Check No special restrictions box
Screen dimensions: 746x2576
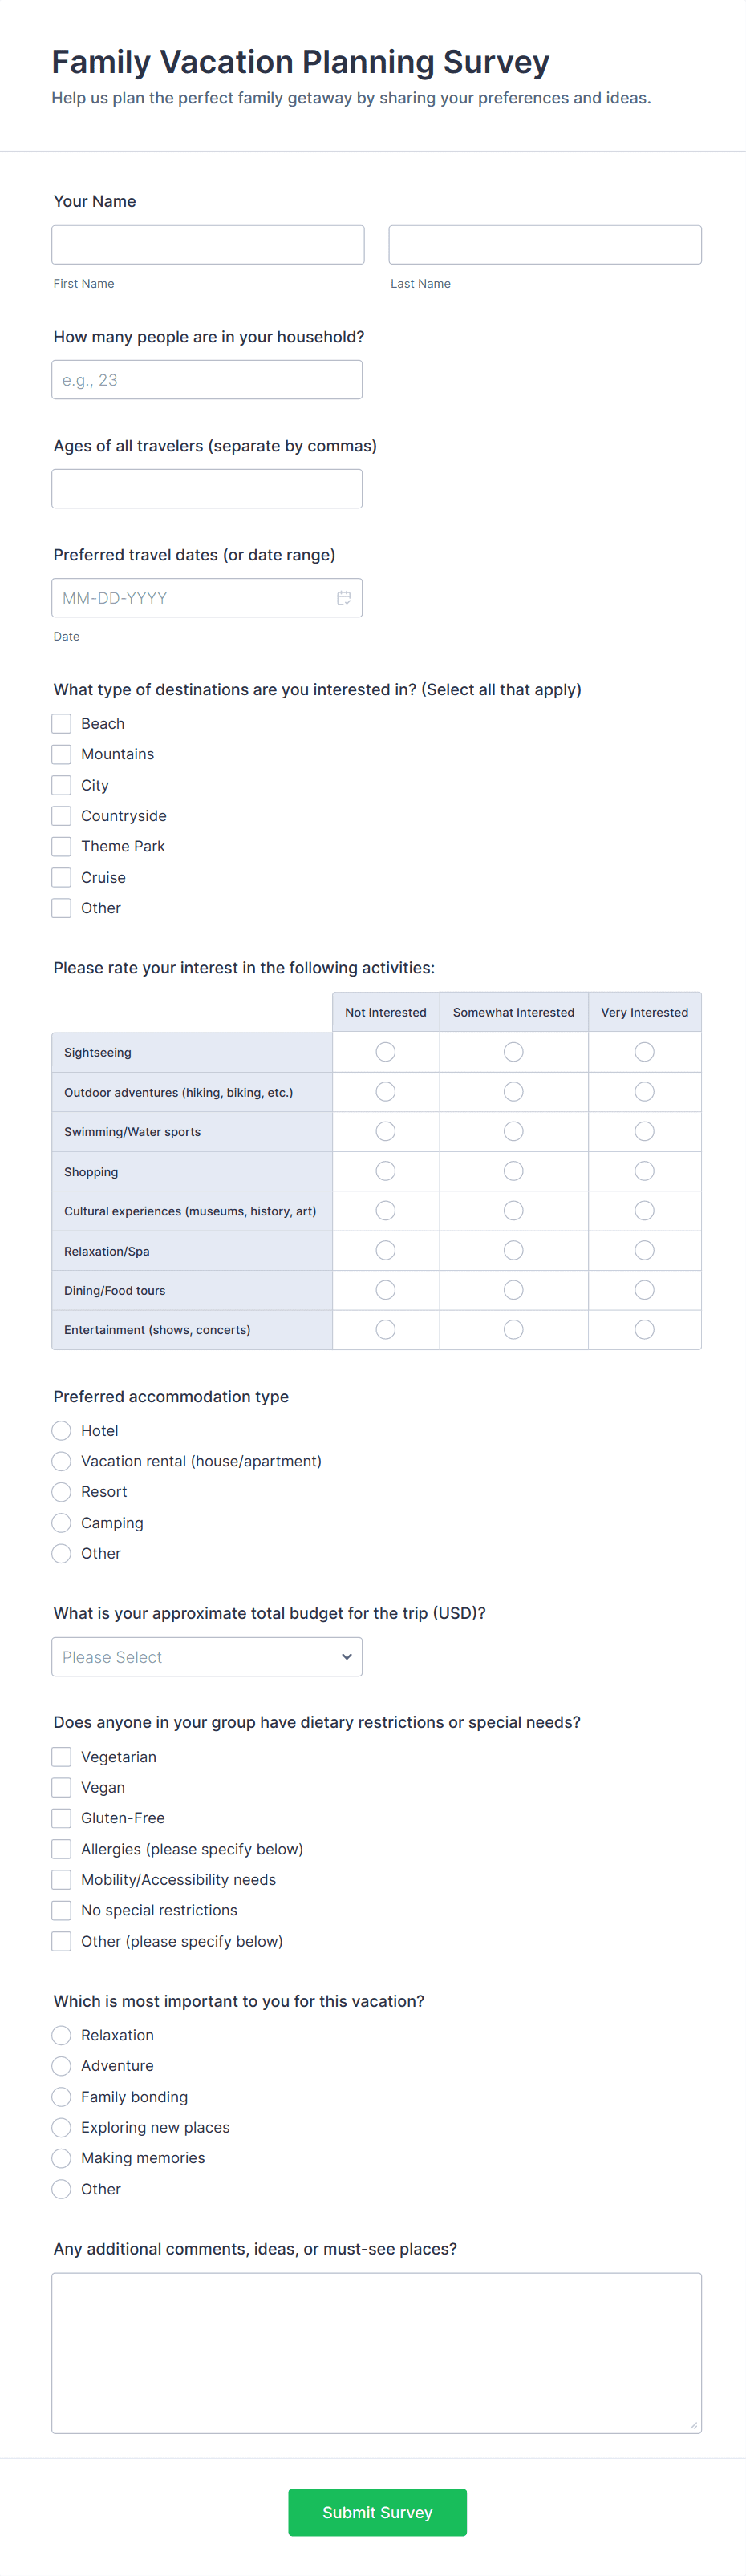click(x=62, y=1910)
